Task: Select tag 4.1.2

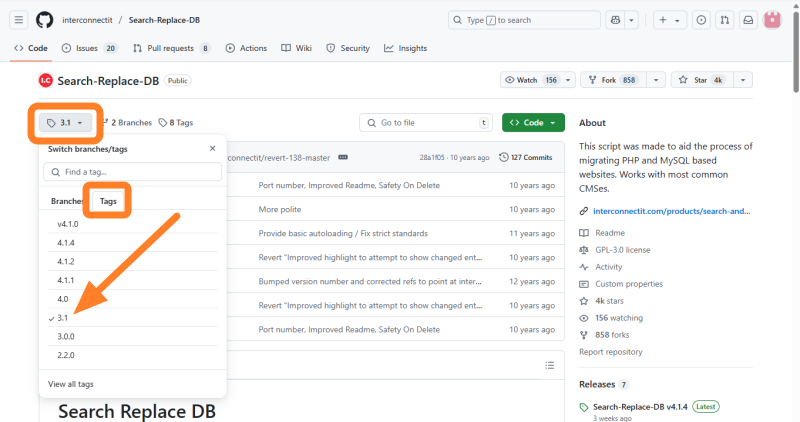Action: 133,261
